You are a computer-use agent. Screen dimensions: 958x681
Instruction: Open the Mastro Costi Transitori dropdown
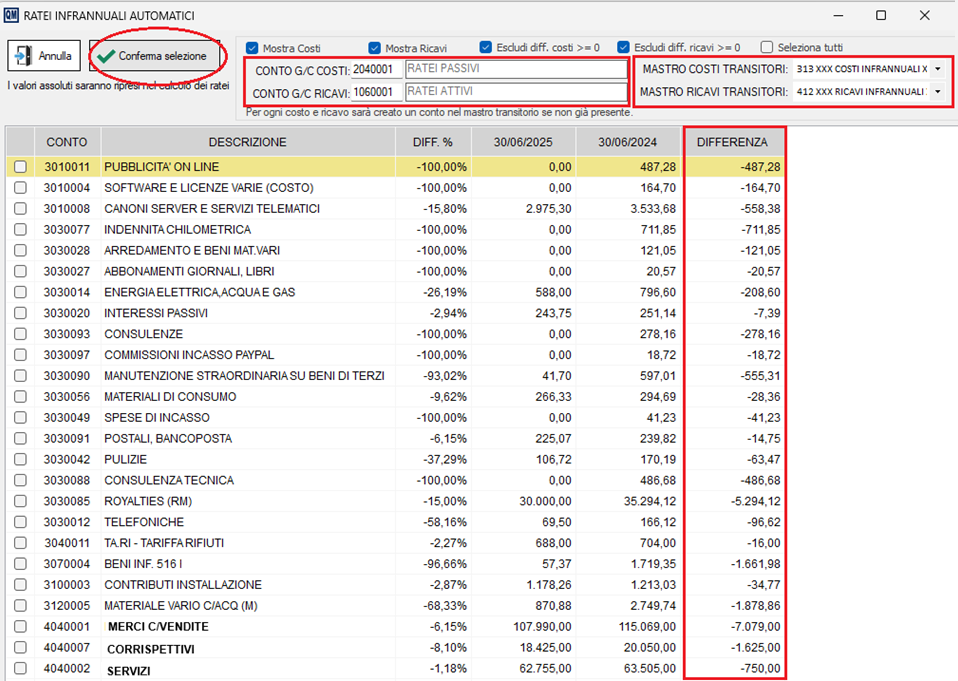click(937, 69)
